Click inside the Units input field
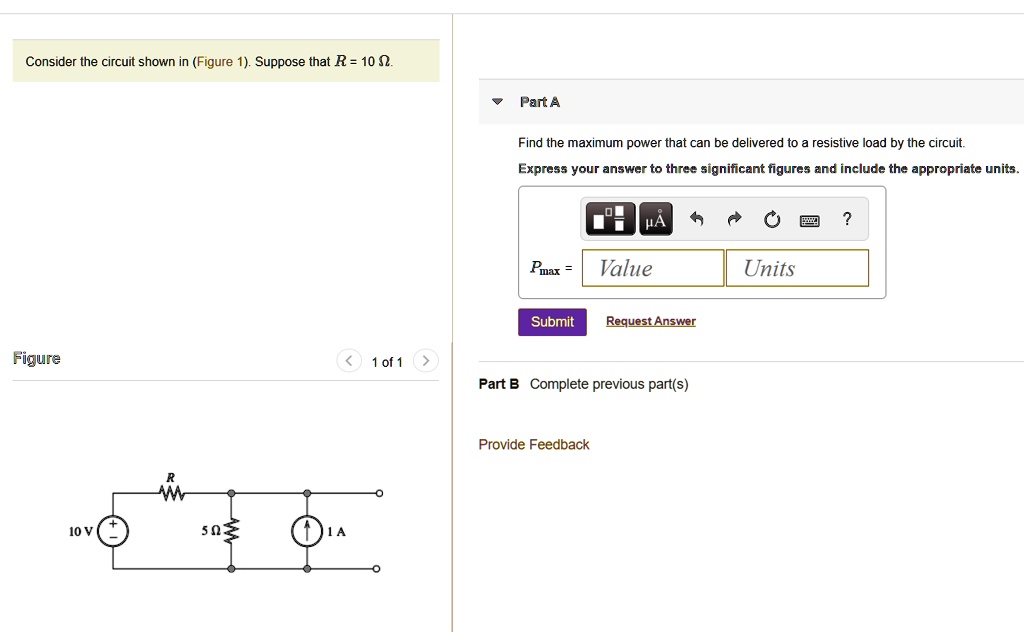The width and height of the screenshot is (1024, 632). pyautogui.click(x=797, y=268)
